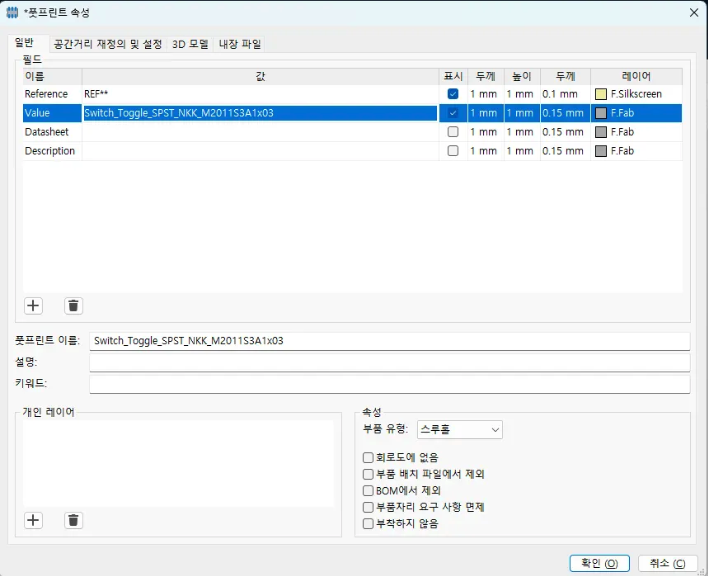The height and width of the screenshot is (576, 708).
Task: Open Reference layer F.Silkscreen selector
Action: click(x=636, y=94)
